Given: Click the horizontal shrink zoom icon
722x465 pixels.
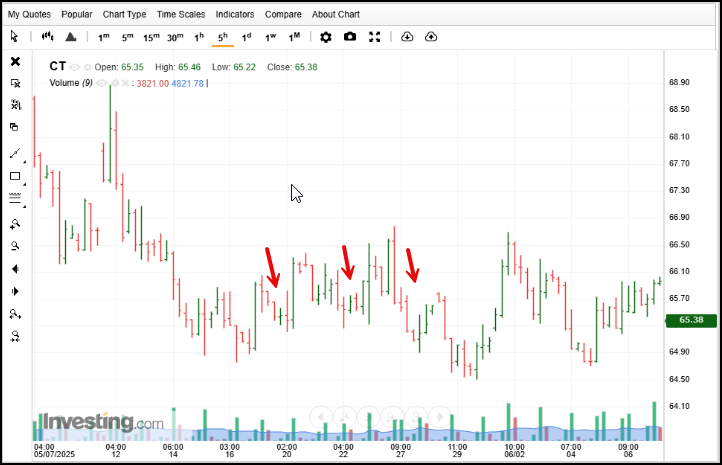Looking at the screenshot, I should pyautogui.click(x=15, y=337).
